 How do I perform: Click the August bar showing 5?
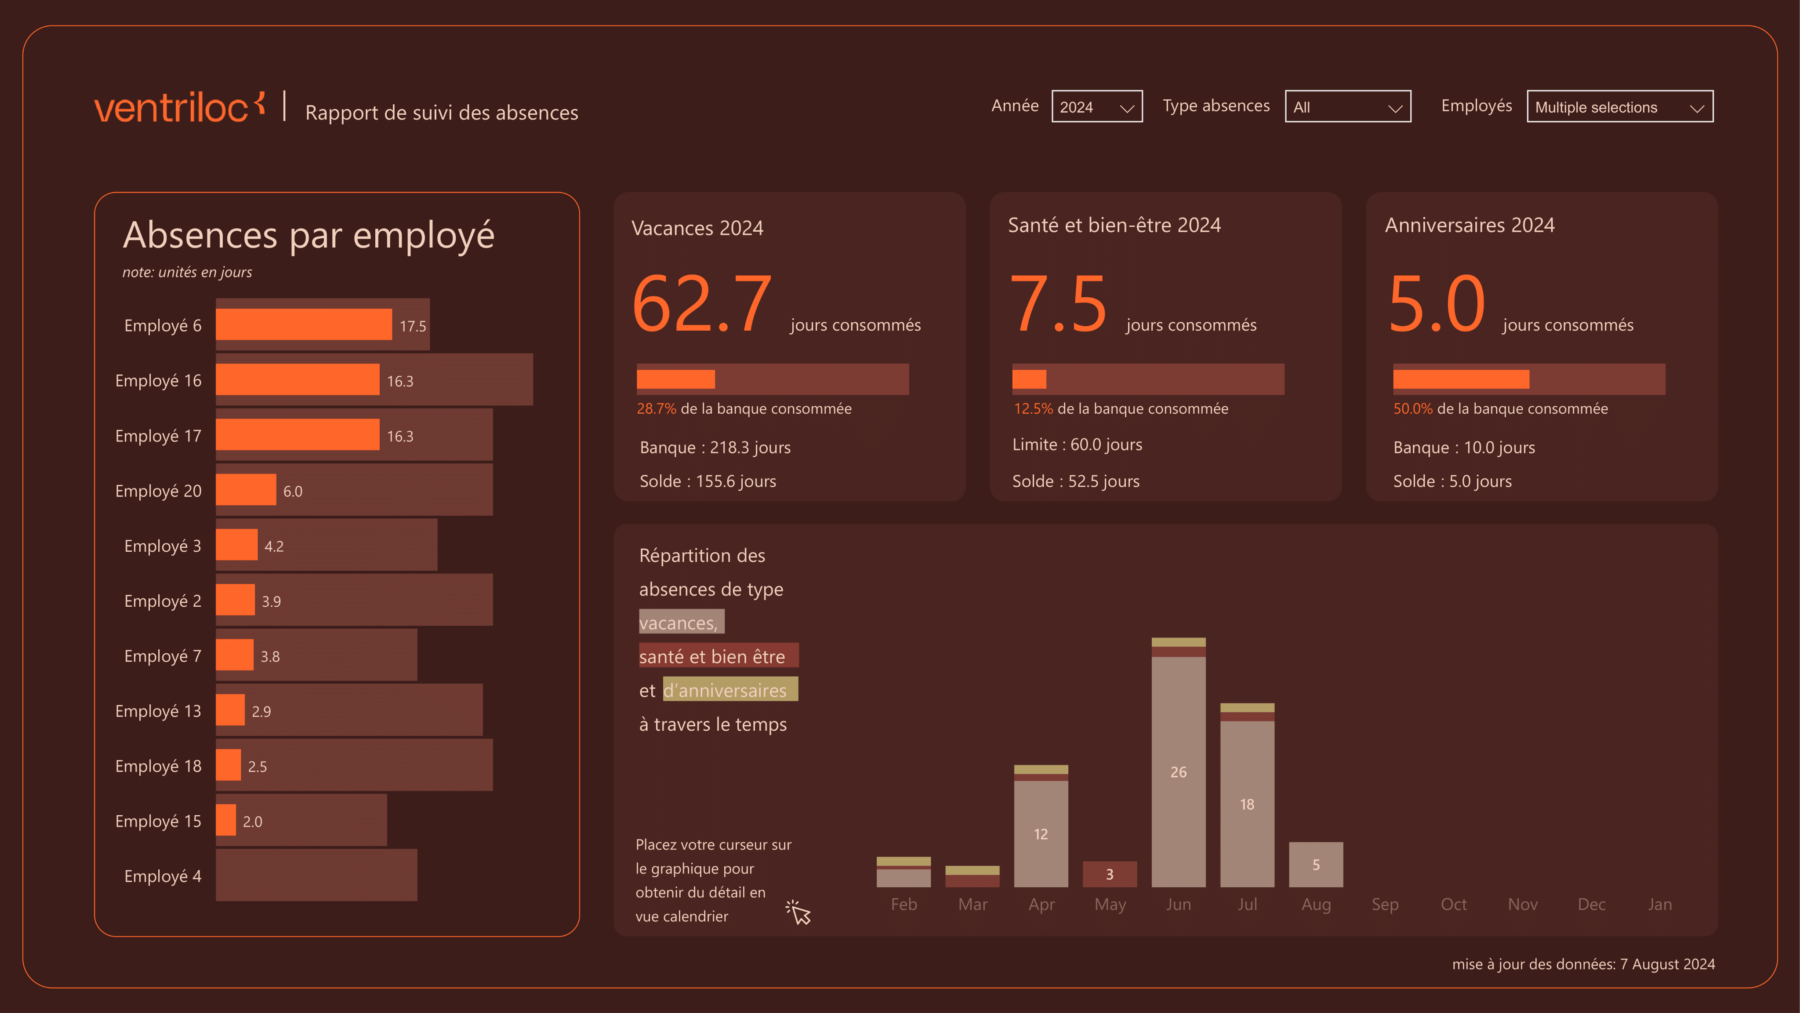[1315, 863]
